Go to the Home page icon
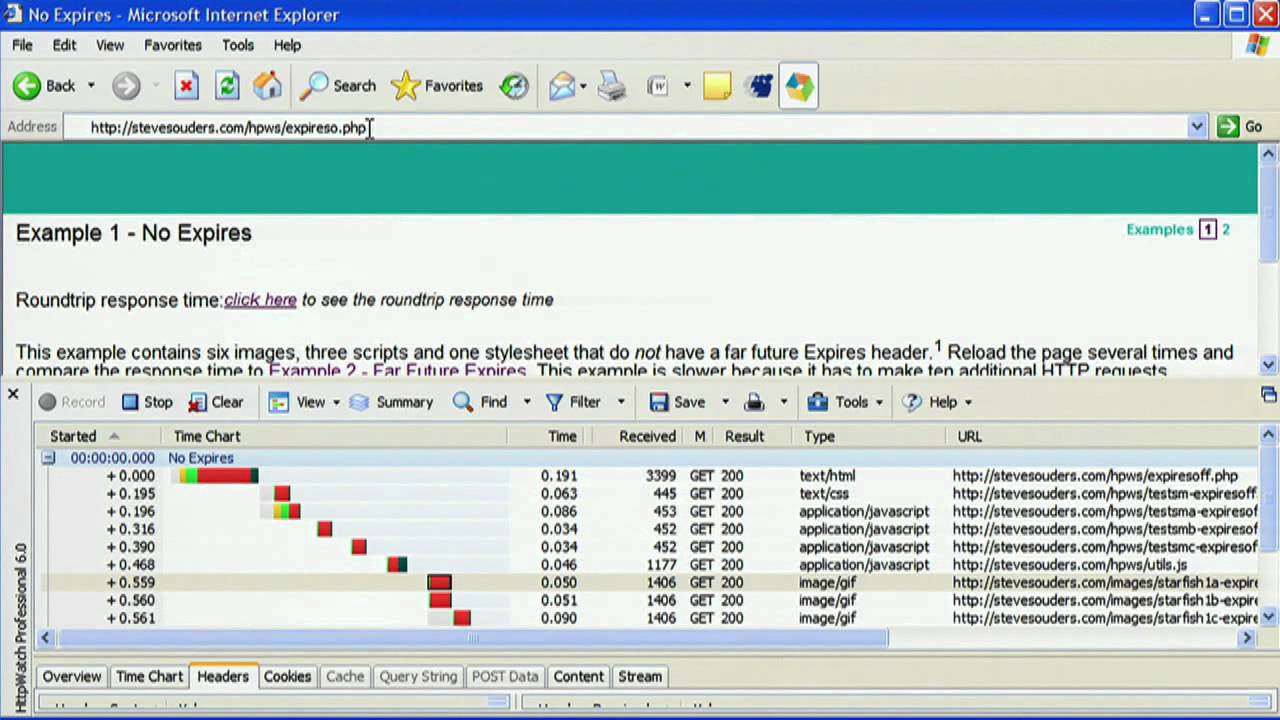The width and height of the screenshot is (1280, 720). click(267, 86)
